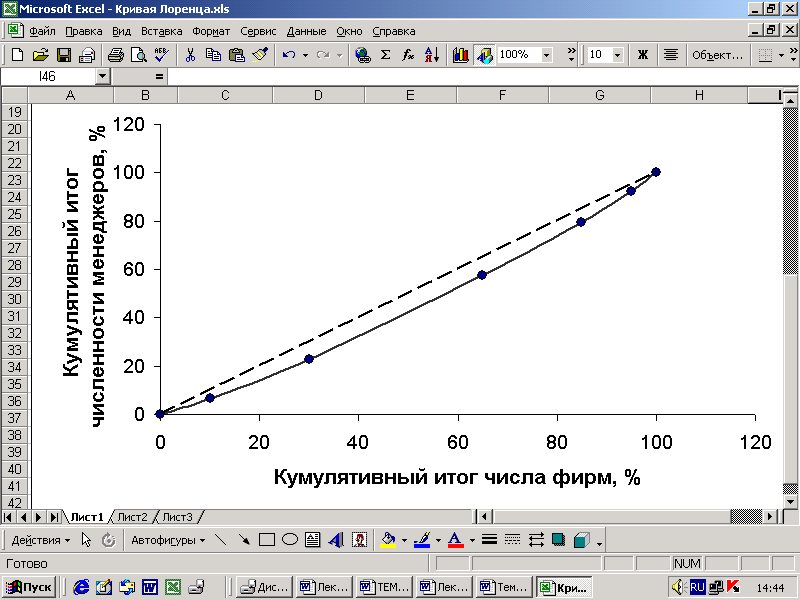Image resolution: width=800 pixels, height=600 pixels.
Task: Click the Insert Hyperlink globe icon
Action: pyautogui.click(x=363, y=55)
